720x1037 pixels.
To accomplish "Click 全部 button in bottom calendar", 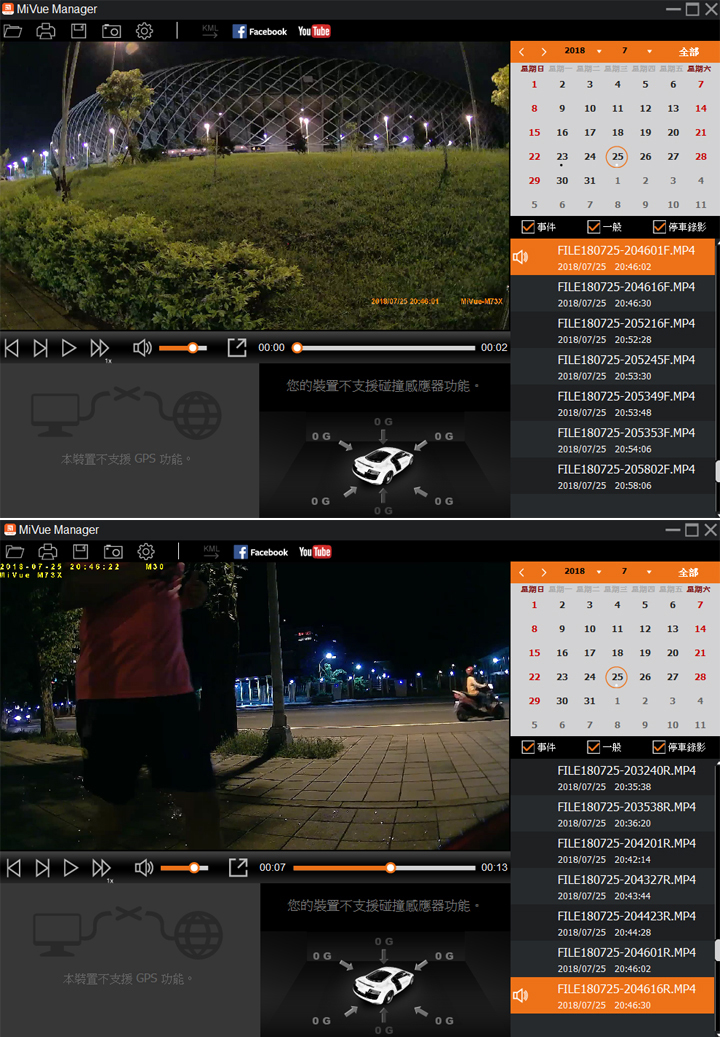I will pyautogui.click(x=688, y=572).
